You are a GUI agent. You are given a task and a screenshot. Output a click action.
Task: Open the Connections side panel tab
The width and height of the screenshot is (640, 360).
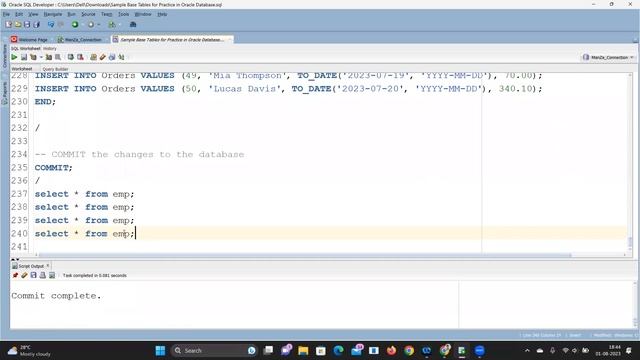(x=5, y=56)
